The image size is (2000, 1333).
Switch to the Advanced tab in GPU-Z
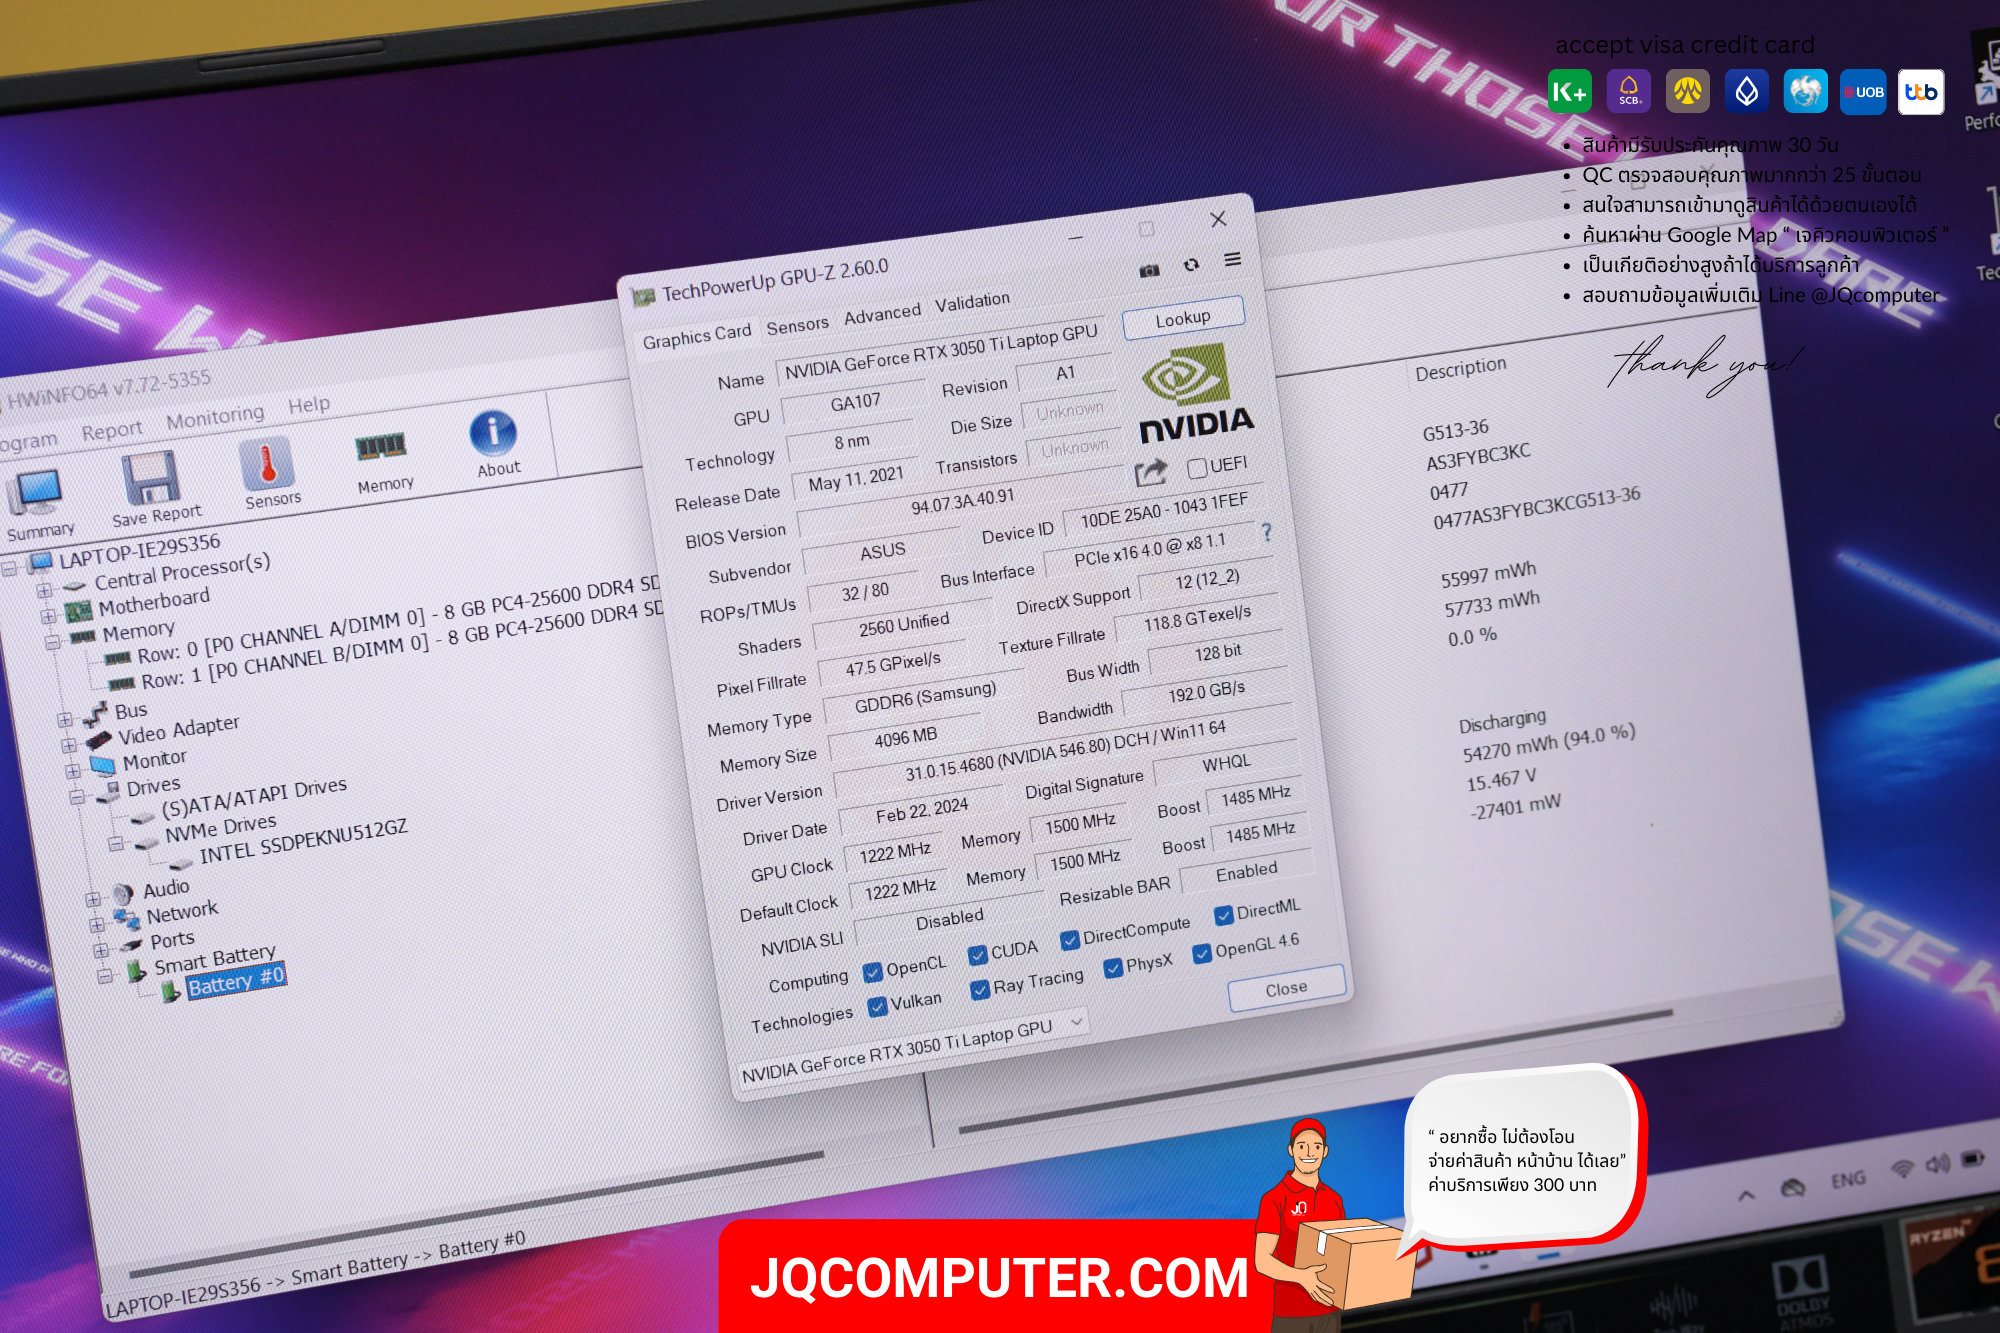(x=882, y=314)
